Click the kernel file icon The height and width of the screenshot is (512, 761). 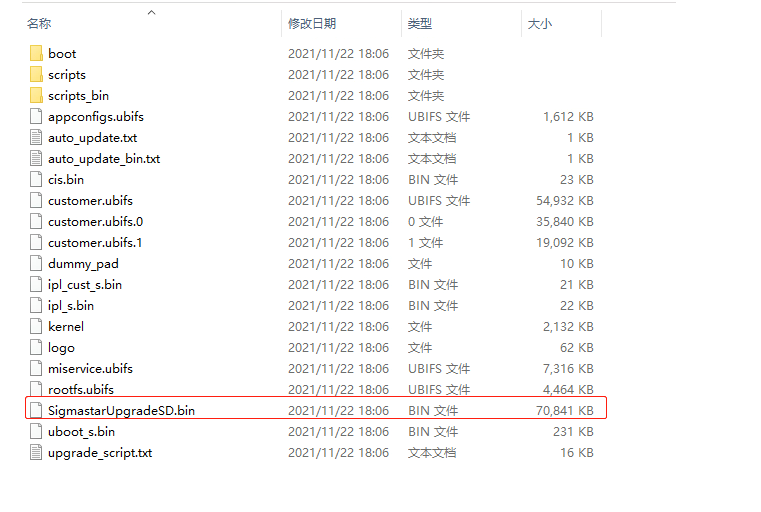(x=36, y=327)
